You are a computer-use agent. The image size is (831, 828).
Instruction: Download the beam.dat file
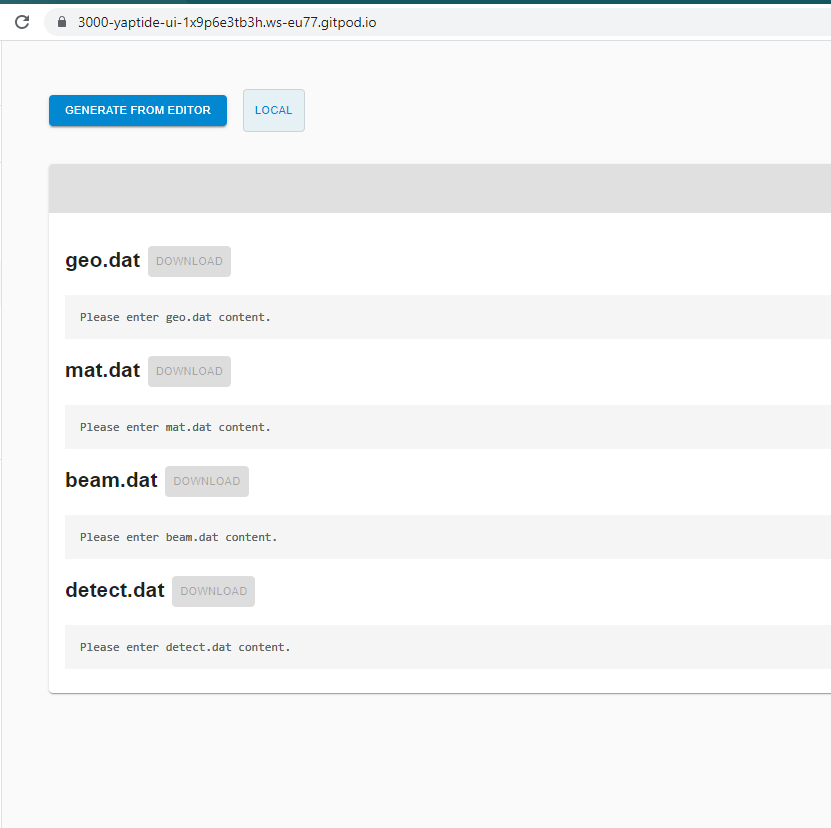pos(206,481)
